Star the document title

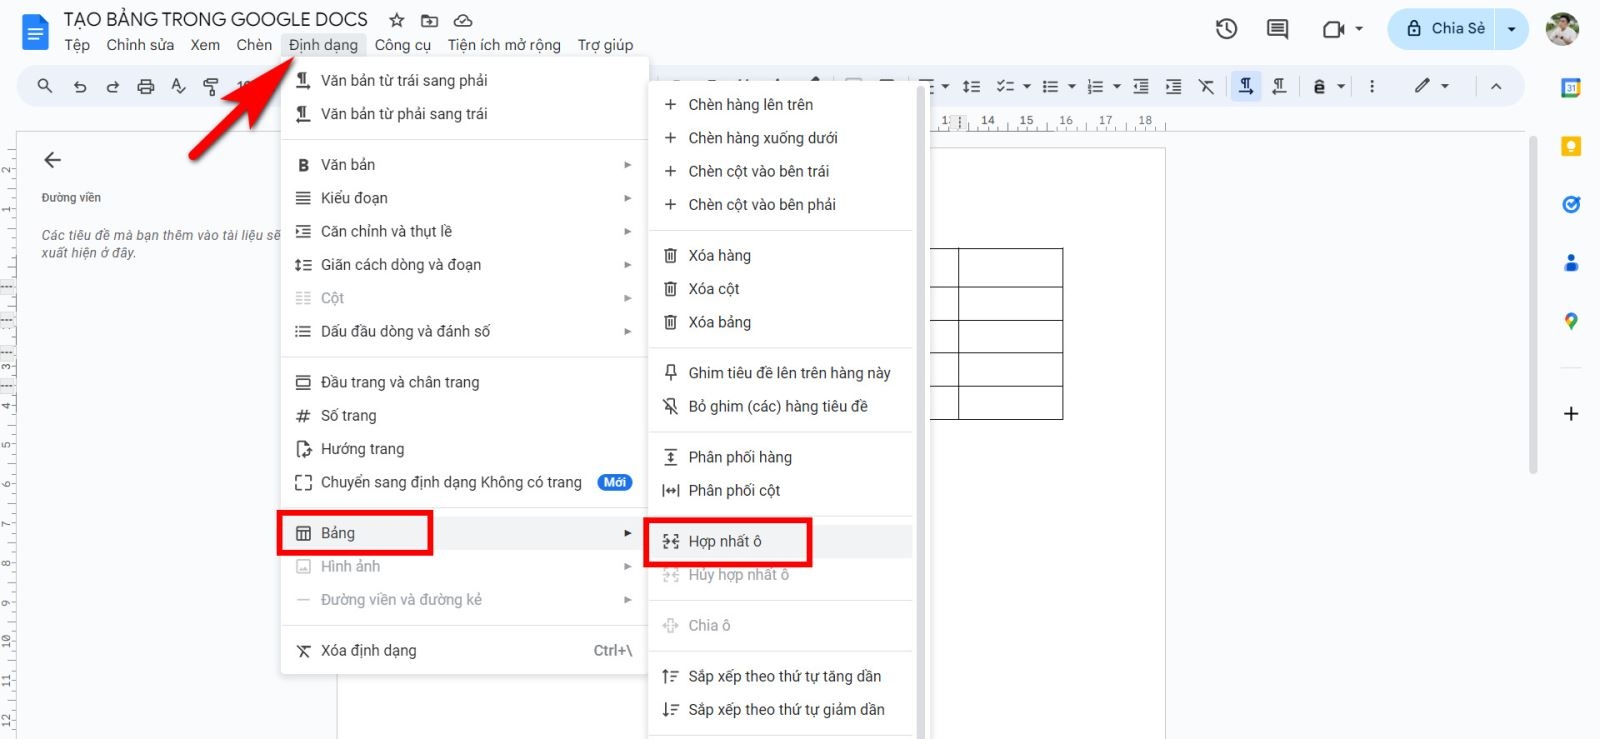[397, 20]
